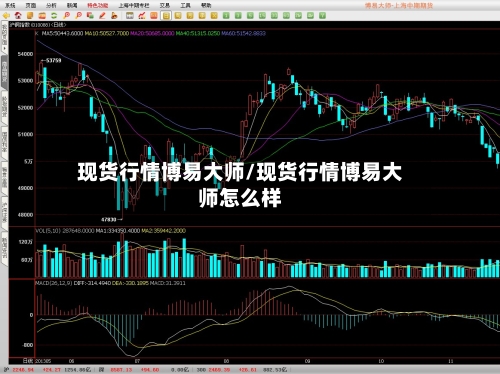
Task: Select the overlapping red and green squares icon
Action: coord(90,15)
